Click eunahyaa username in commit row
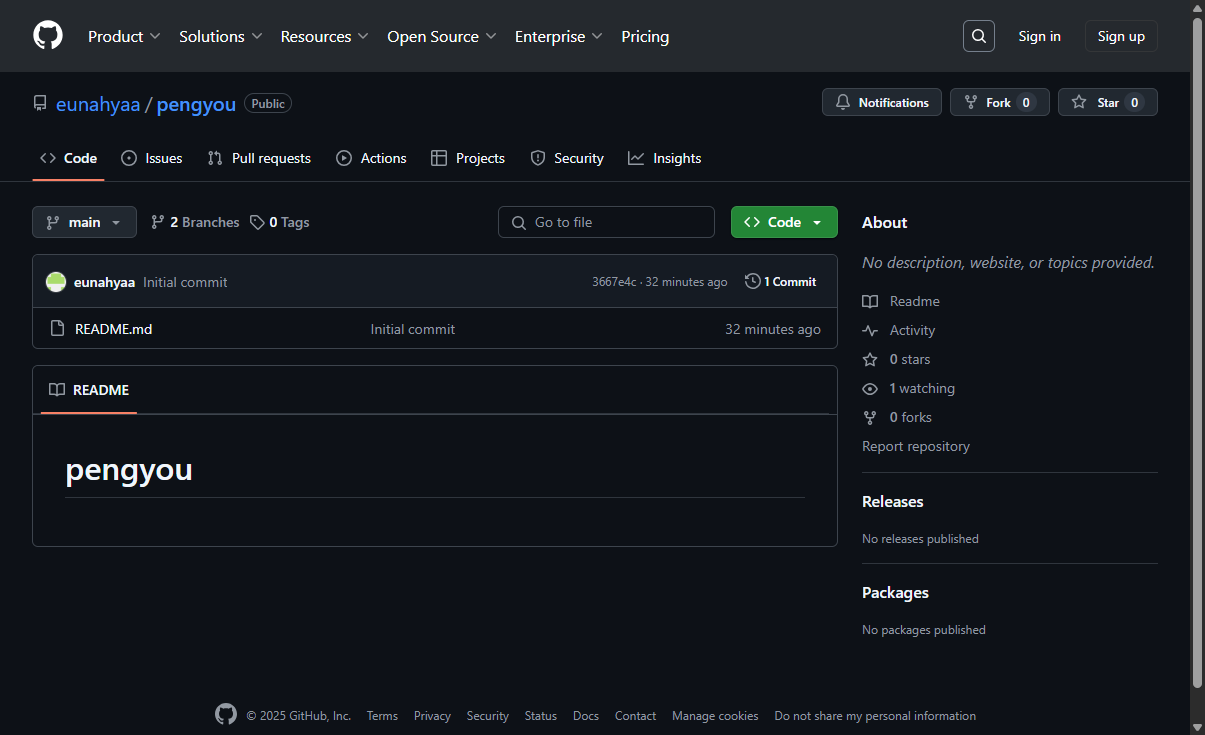 coord(104,282)
